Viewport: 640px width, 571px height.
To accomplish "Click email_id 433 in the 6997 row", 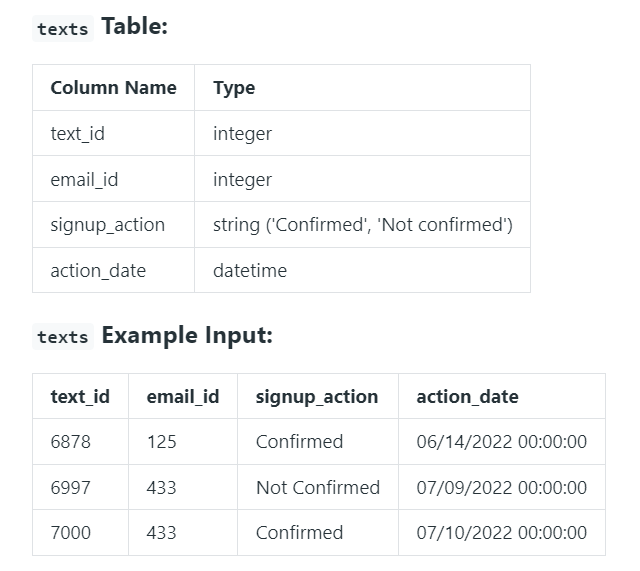I will (x=183, y=487).
